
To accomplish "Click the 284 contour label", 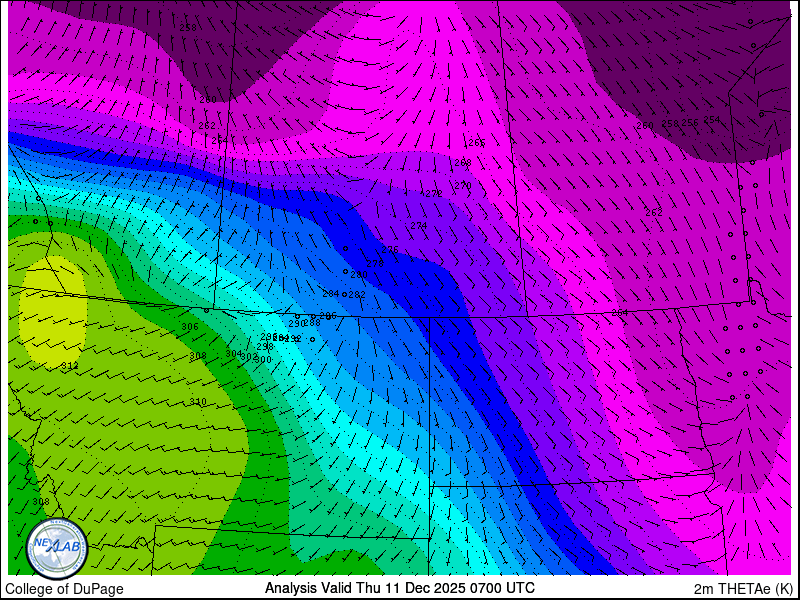I will (x=331, y=294).
